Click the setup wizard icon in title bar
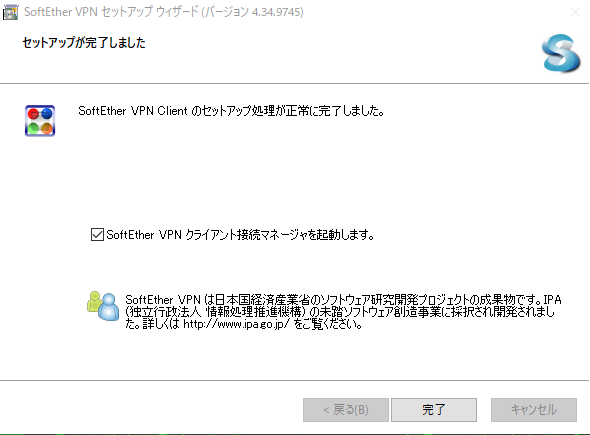The height and width of the screenshot is (435, 590). point(10,12)
